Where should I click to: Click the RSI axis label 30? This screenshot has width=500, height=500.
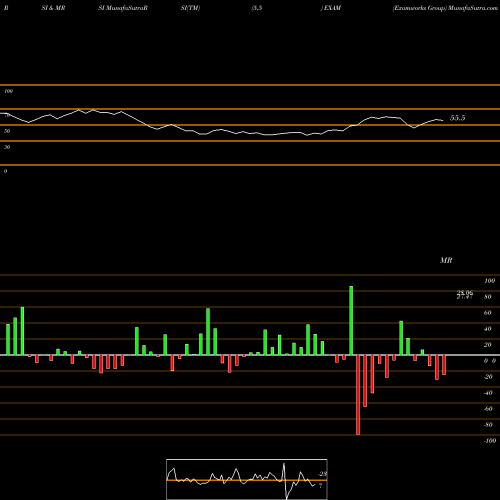point(7,147)
